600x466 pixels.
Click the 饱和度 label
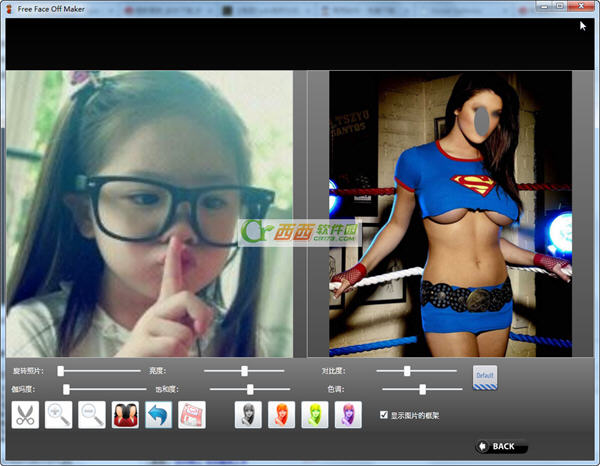[167, 389]
